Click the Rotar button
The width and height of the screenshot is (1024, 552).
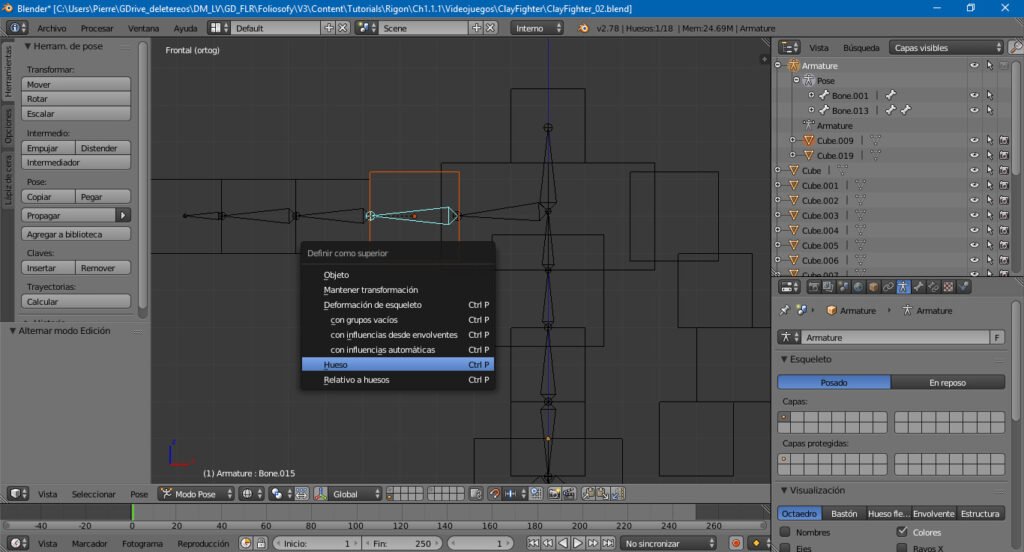[76, 99]
